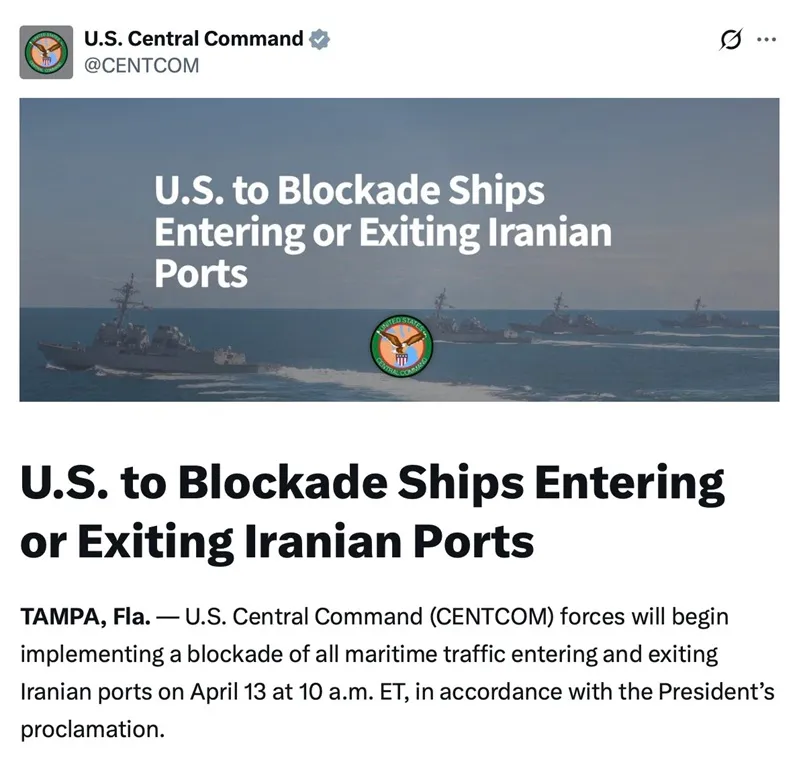
Task: Open the "U.S. Central Command" display name
Action: 194,39
